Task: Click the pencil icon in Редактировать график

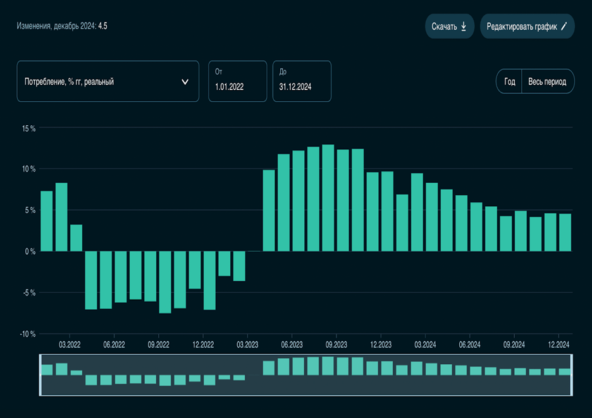Action: tap(564, 26)
